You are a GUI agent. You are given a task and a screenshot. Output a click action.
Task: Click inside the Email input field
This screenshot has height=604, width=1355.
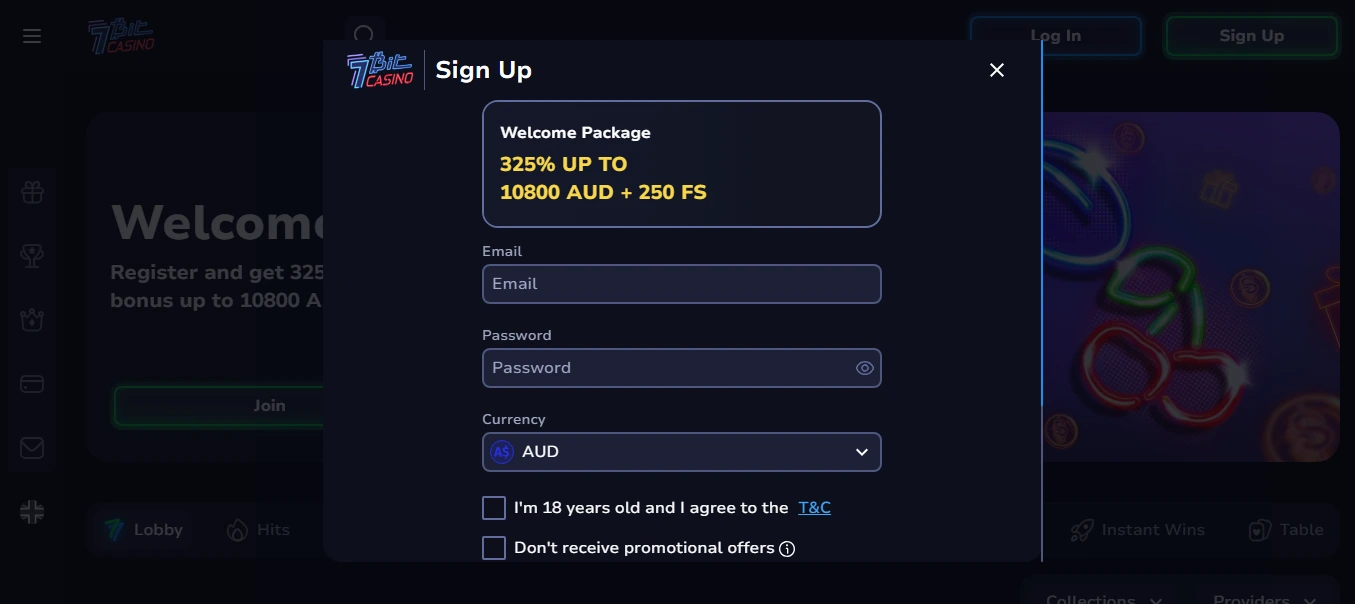(681, 284)
